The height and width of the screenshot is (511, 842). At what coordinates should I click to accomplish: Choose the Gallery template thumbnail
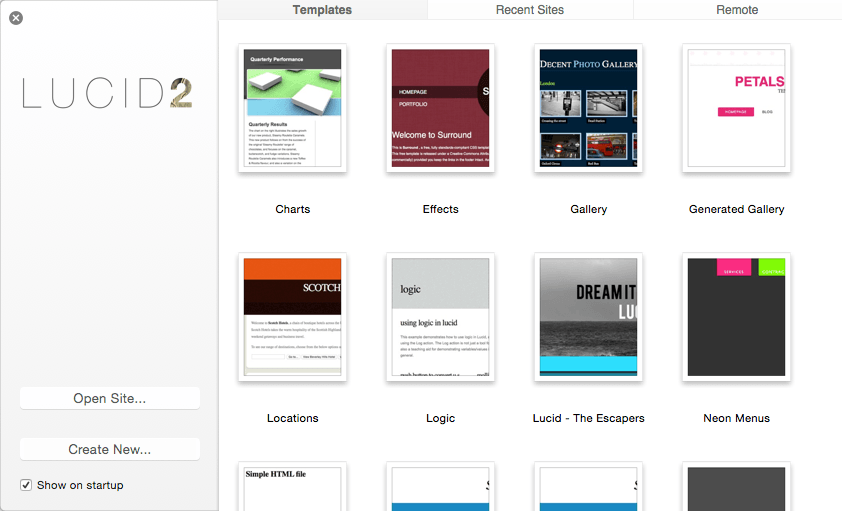coord(589,108)
